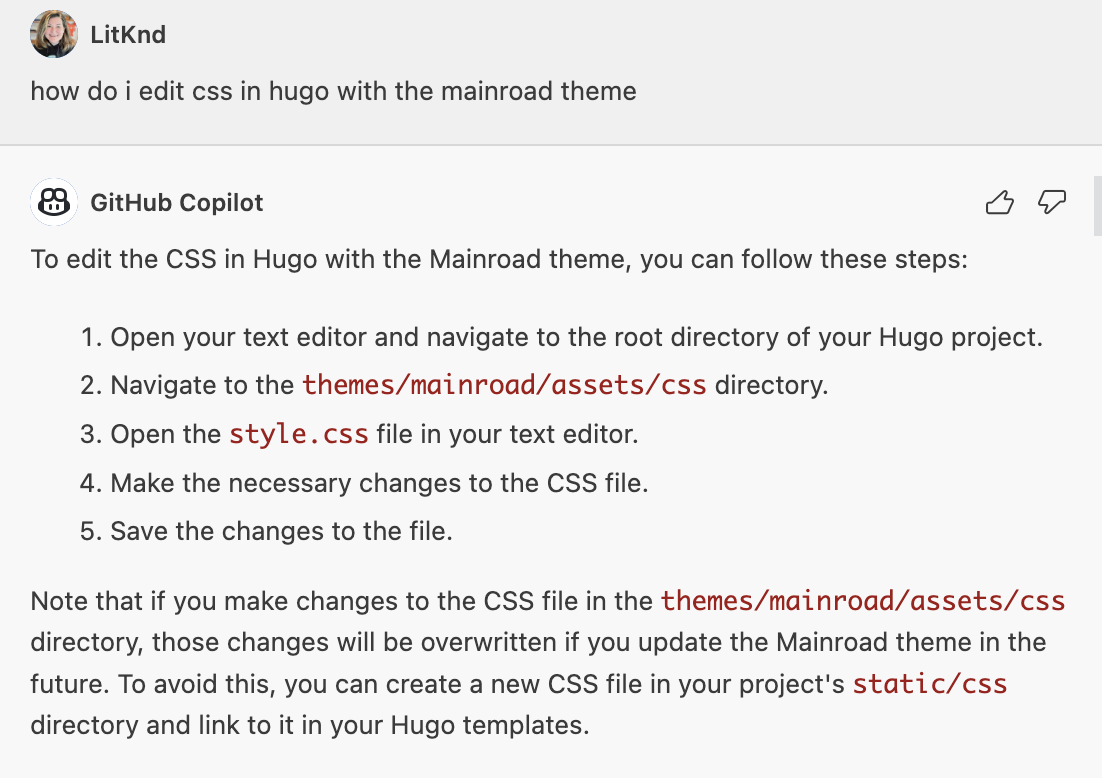Click the LitKnd username text
The height and width of the screenshot is (778, 1102).
(x=129, y=33)
